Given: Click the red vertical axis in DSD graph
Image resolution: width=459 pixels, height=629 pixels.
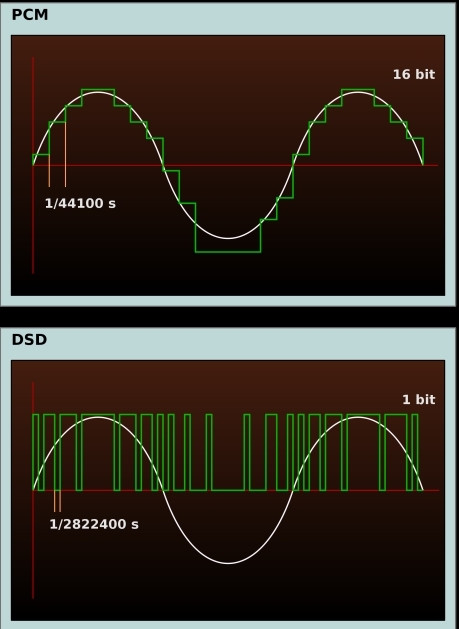Looking at the screenshot, I should click(33, 490).
